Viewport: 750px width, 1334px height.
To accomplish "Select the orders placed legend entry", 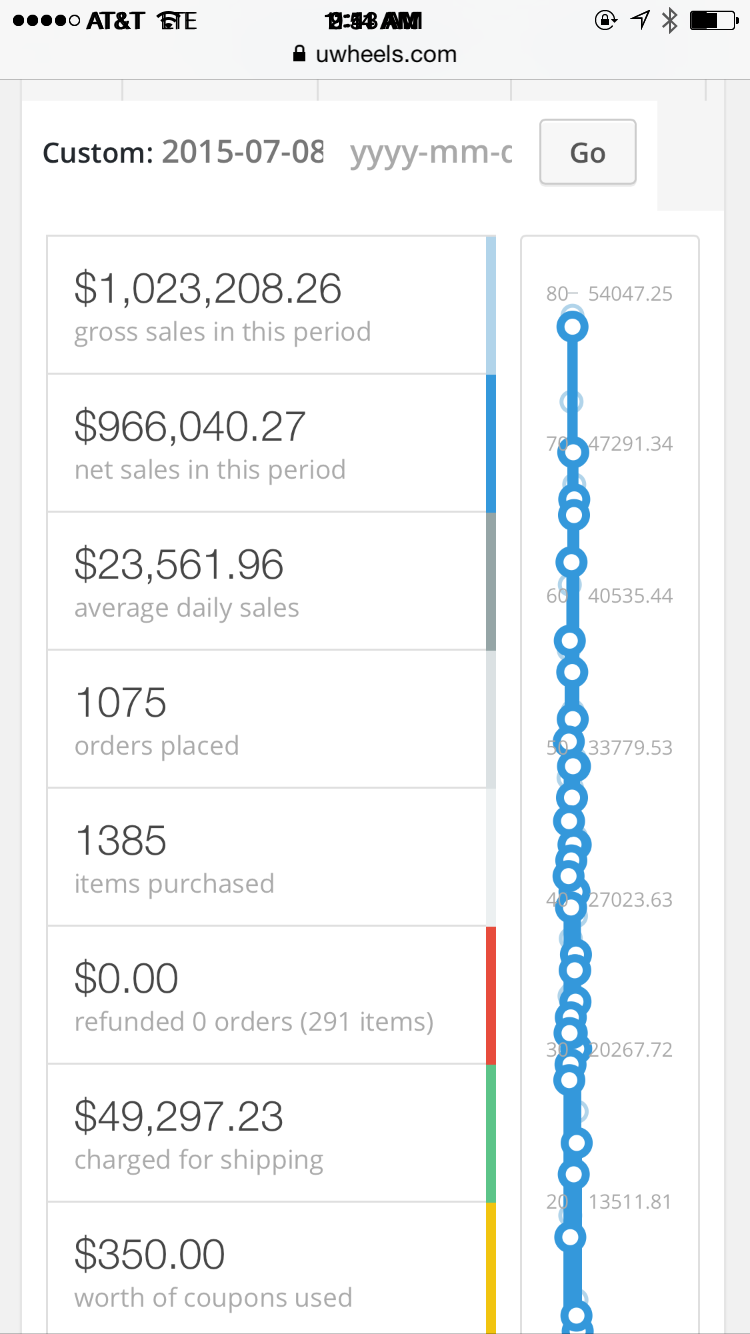I will click(x=266, y=719).
